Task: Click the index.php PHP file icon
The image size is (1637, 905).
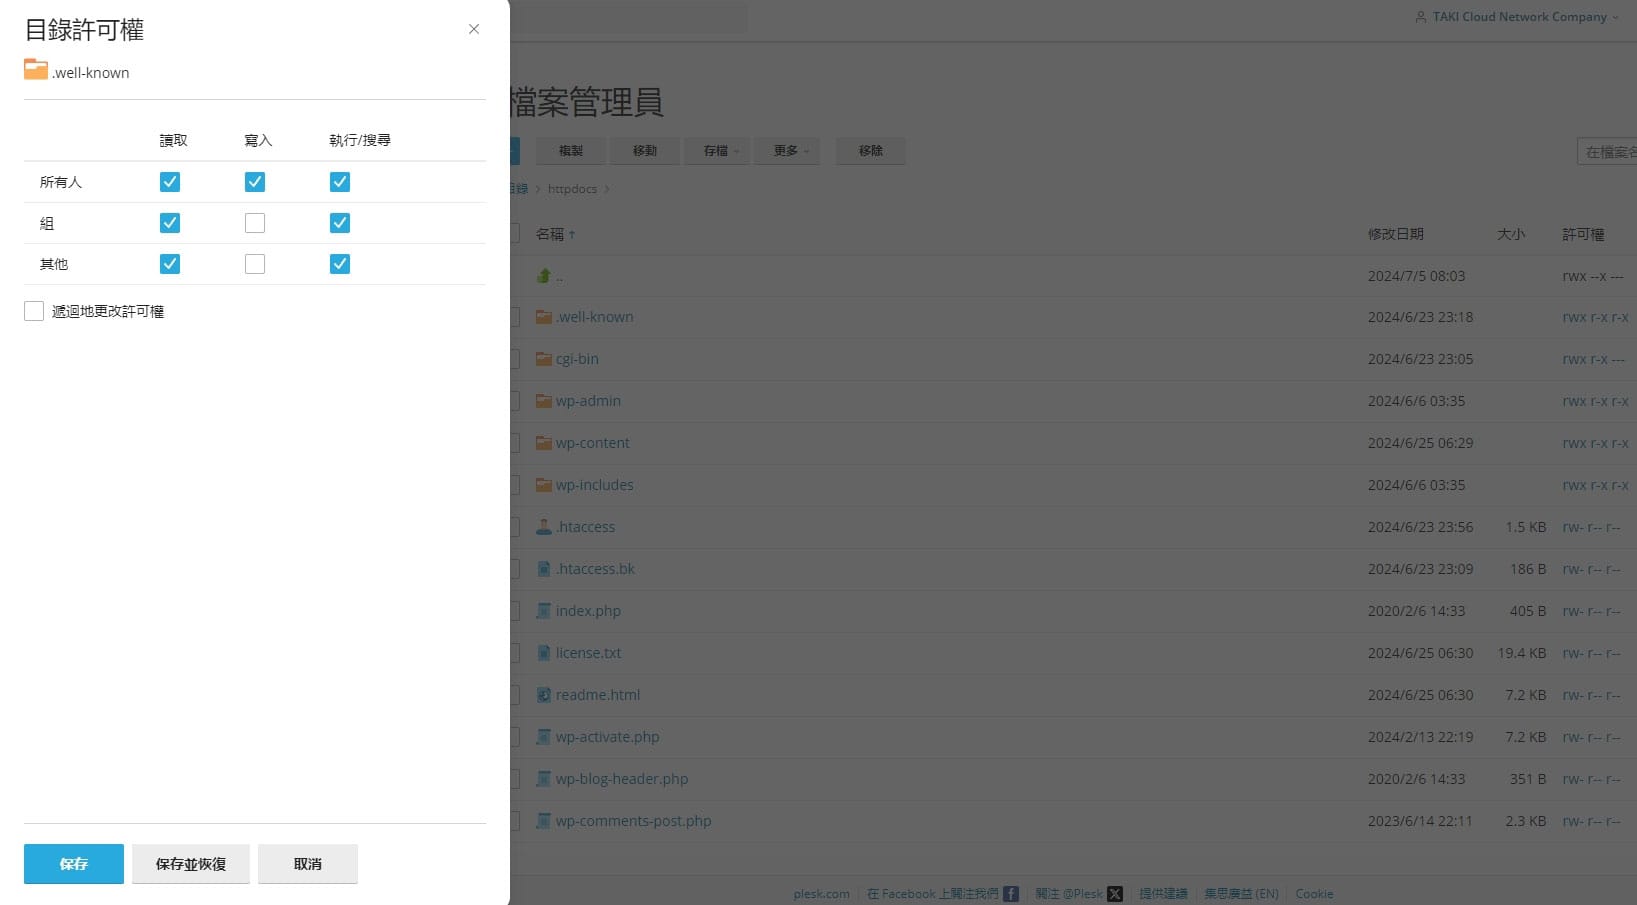Action: [x=543, y=610]
